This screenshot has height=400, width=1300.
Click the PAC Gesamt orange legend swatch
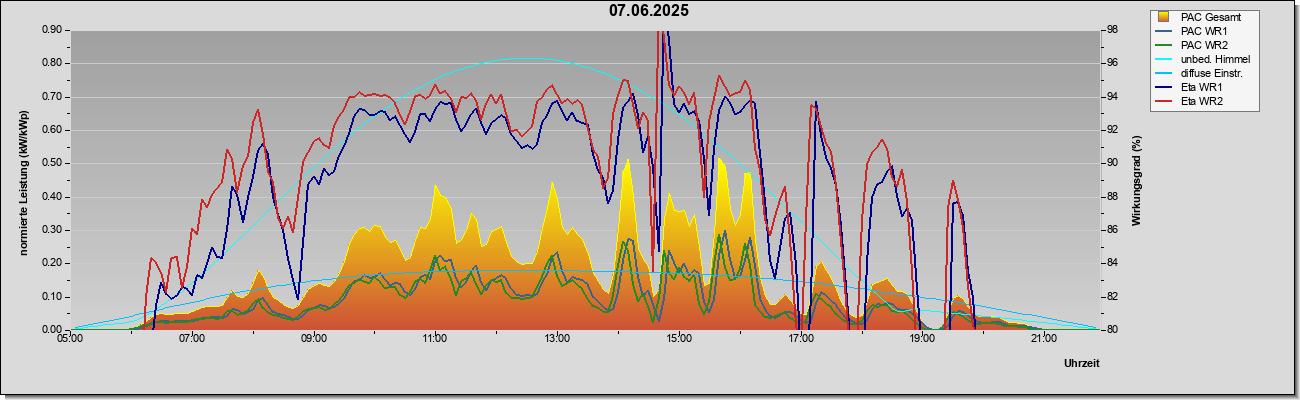(x=1164, y=17)
